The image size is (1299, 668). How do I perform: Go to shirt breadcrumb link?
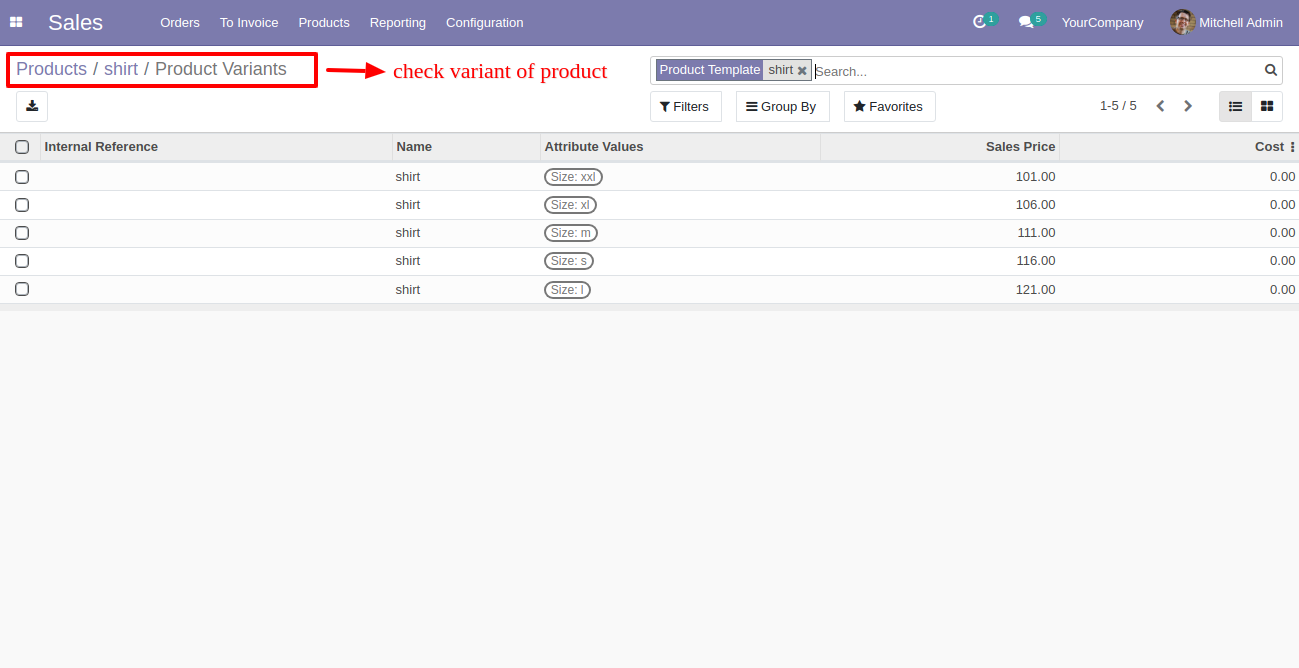coord(121,69)
